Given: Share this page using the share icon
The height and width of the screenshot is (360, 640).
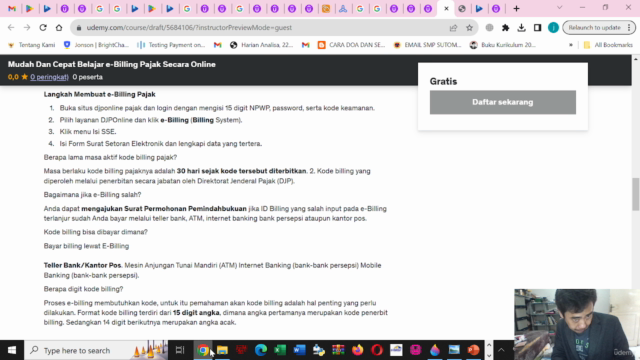Looking at the screenshot, I should (x=453, y=28).
